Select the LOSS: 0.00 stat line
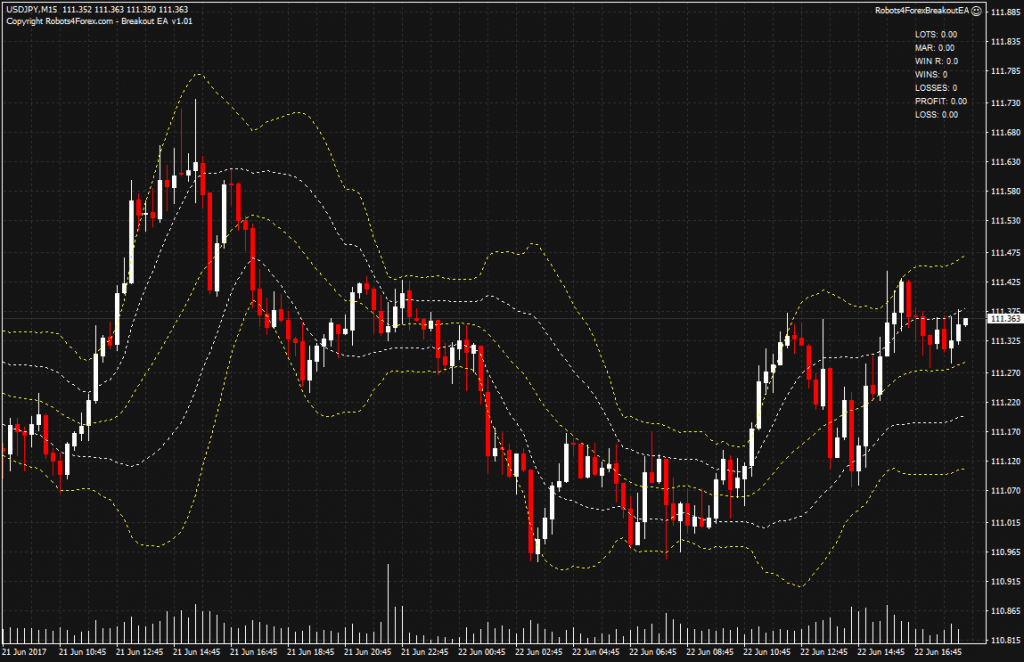This screenshot has width=1024, height=662. [936, 115]
